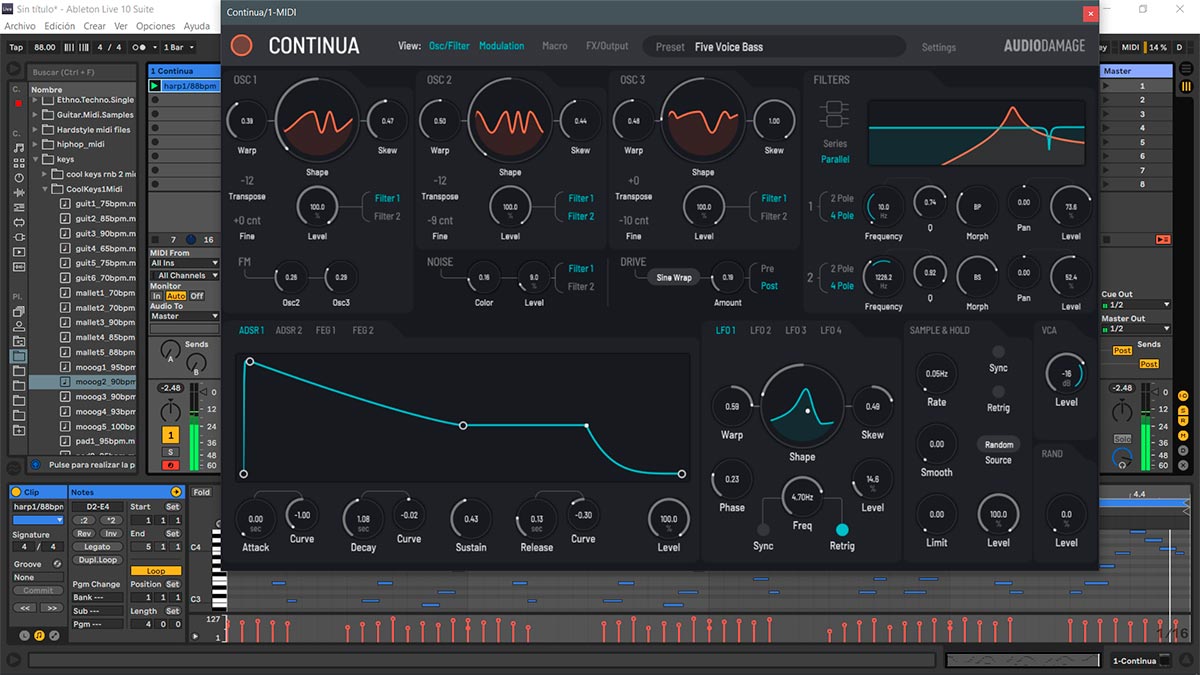Click the Fold button in piano roll
This screenshot has height=675, width=1200.
coord(202,492)
